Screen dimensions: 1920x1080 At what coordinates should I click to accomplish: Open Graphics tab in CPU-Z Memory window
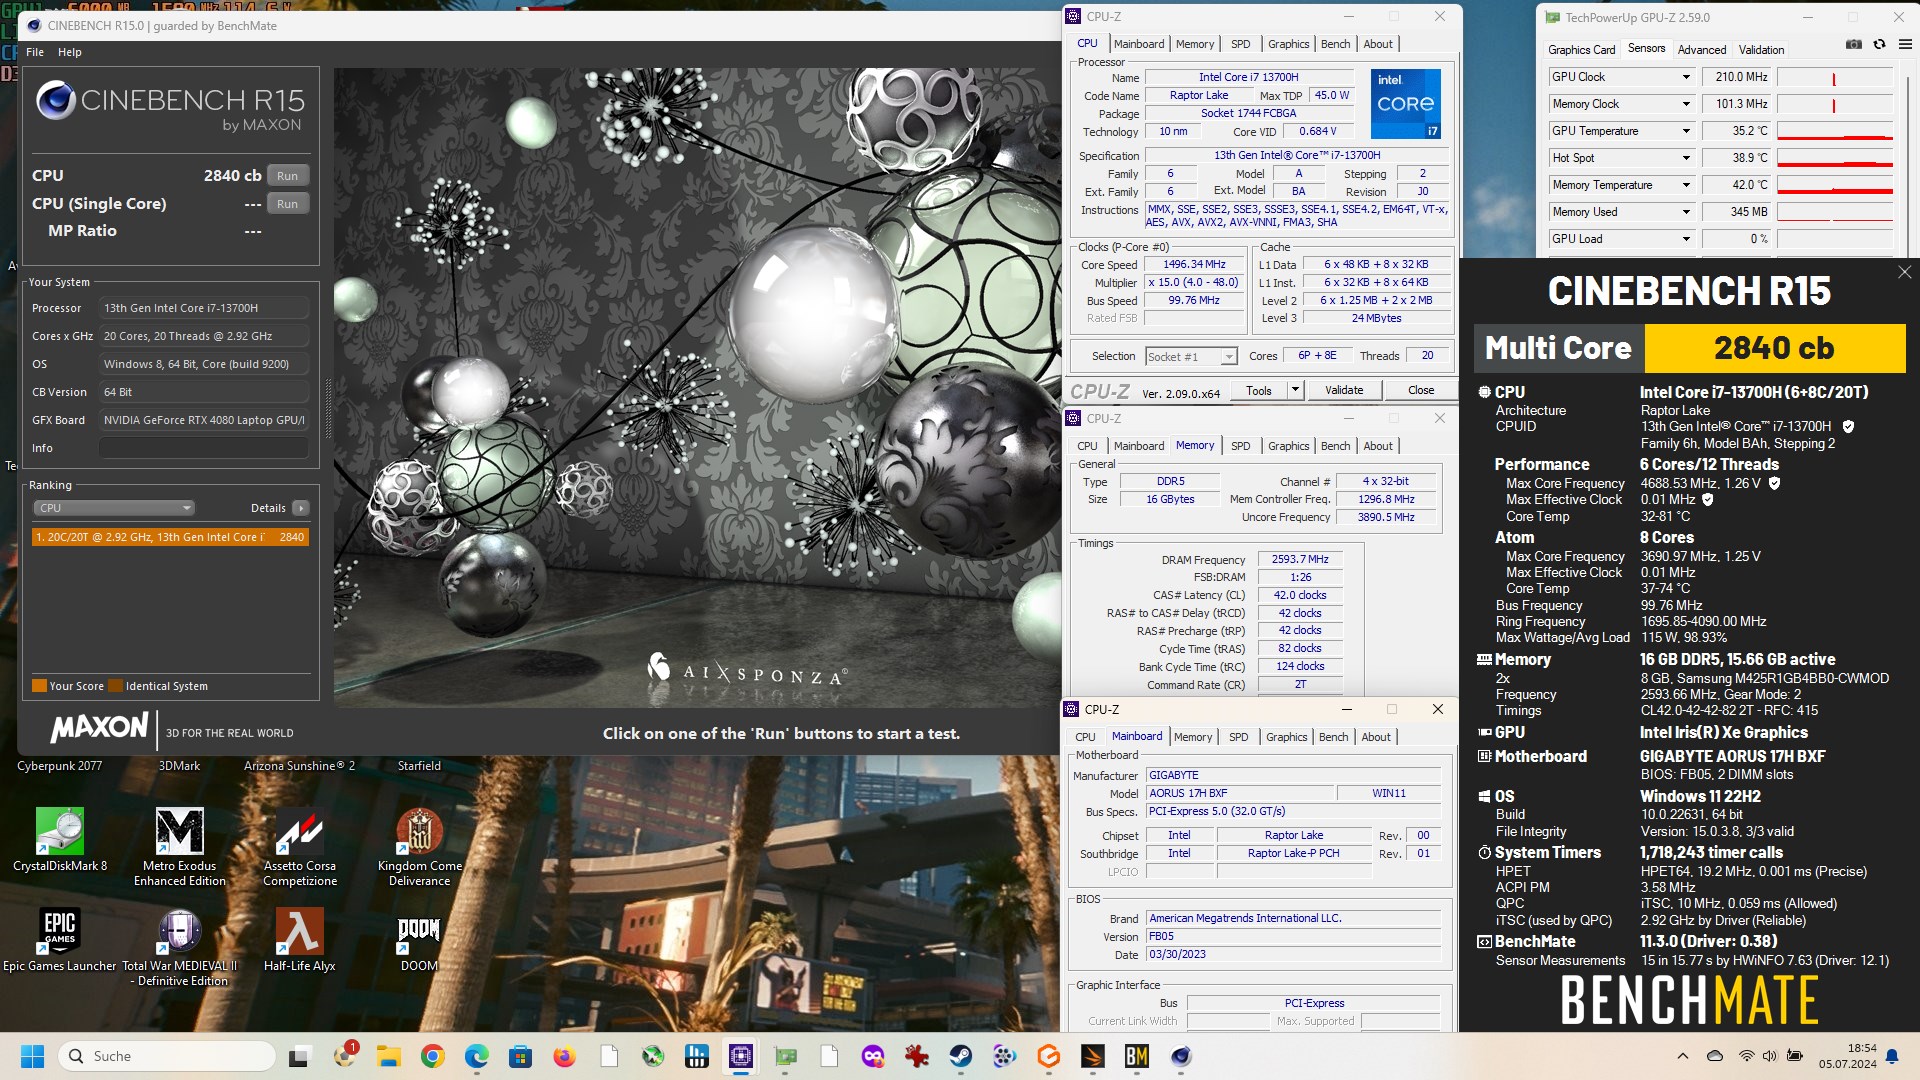click(x=1288, y=446)
